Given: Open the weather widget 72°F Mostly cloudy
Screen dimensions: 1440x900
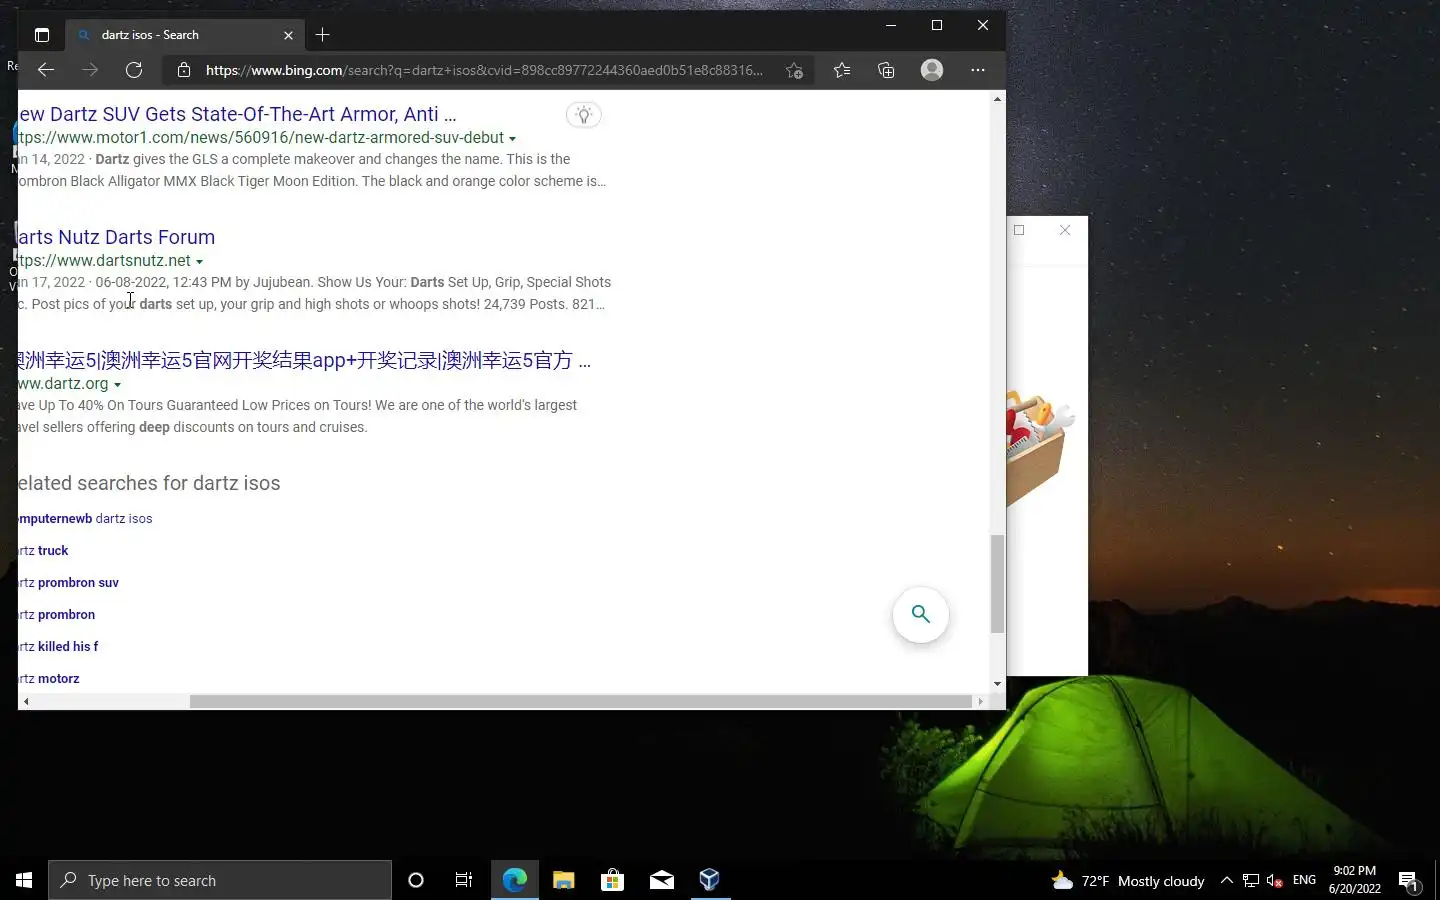Looking at the screenshot, I should tap(1128, 881).
